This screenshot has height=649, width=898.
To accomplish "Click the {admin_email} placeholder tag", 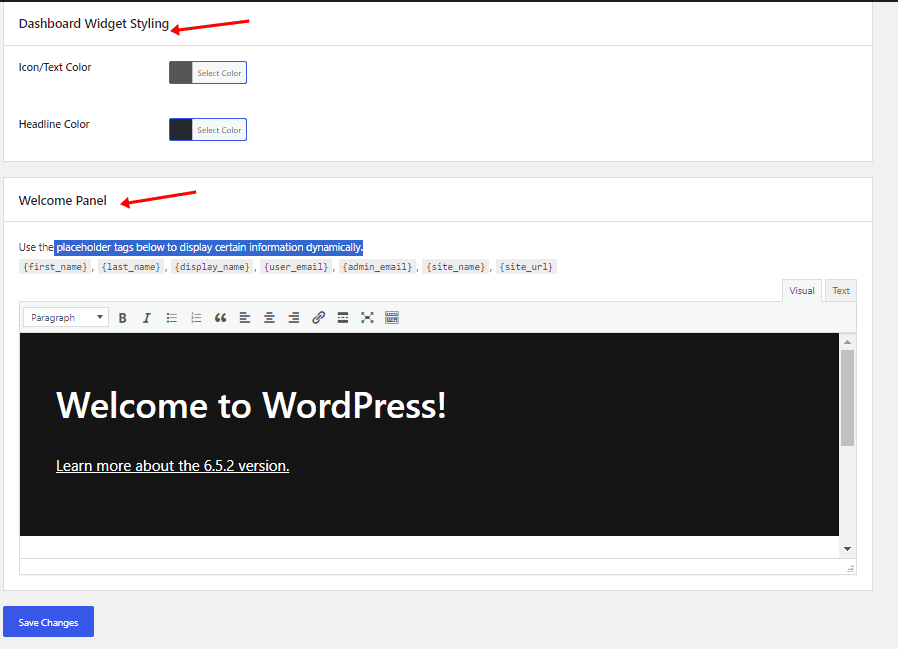I will [377, 267].
